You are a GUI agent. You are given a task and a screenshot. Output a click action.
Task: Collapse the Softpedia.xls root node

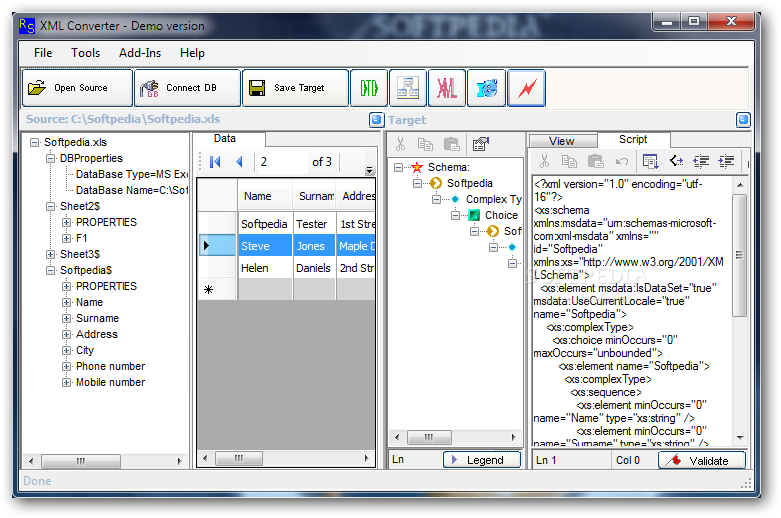(x=34, y=142)
